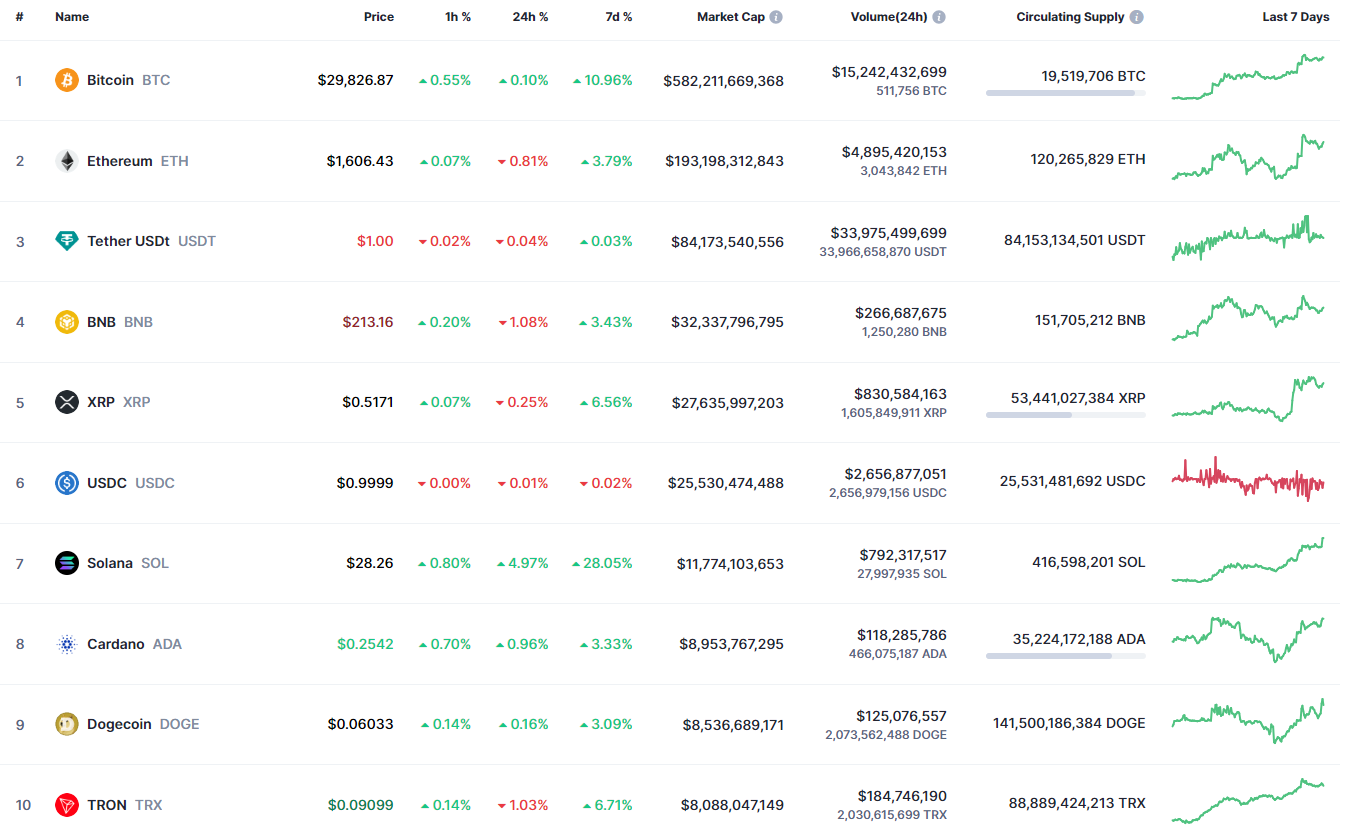Click the Ethereum diamond logo icon
Image resolution: width=1346 pixels, height=835 pixels.
pyautogui.click(x=67, y=161)
